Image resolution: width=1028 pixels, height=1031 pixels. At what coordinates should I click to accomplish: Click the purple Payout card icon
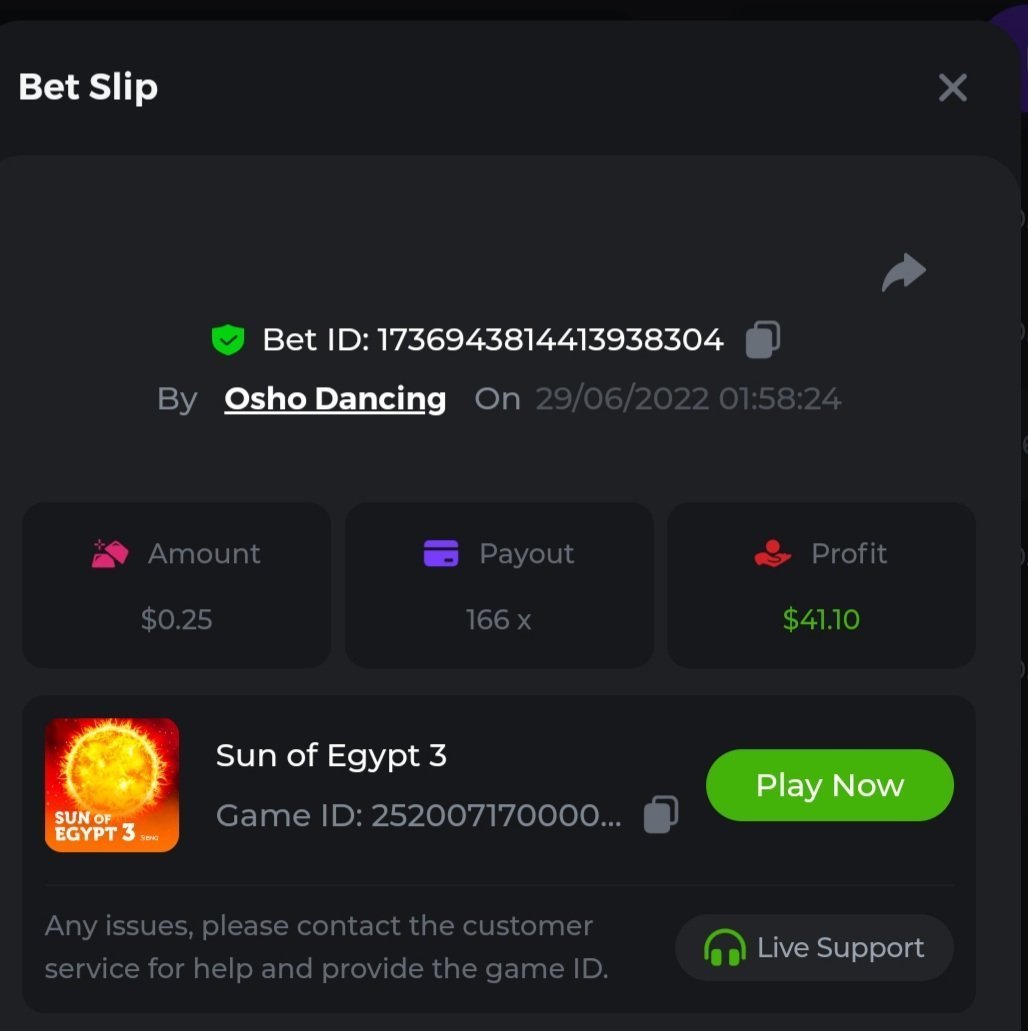[441, 553]
